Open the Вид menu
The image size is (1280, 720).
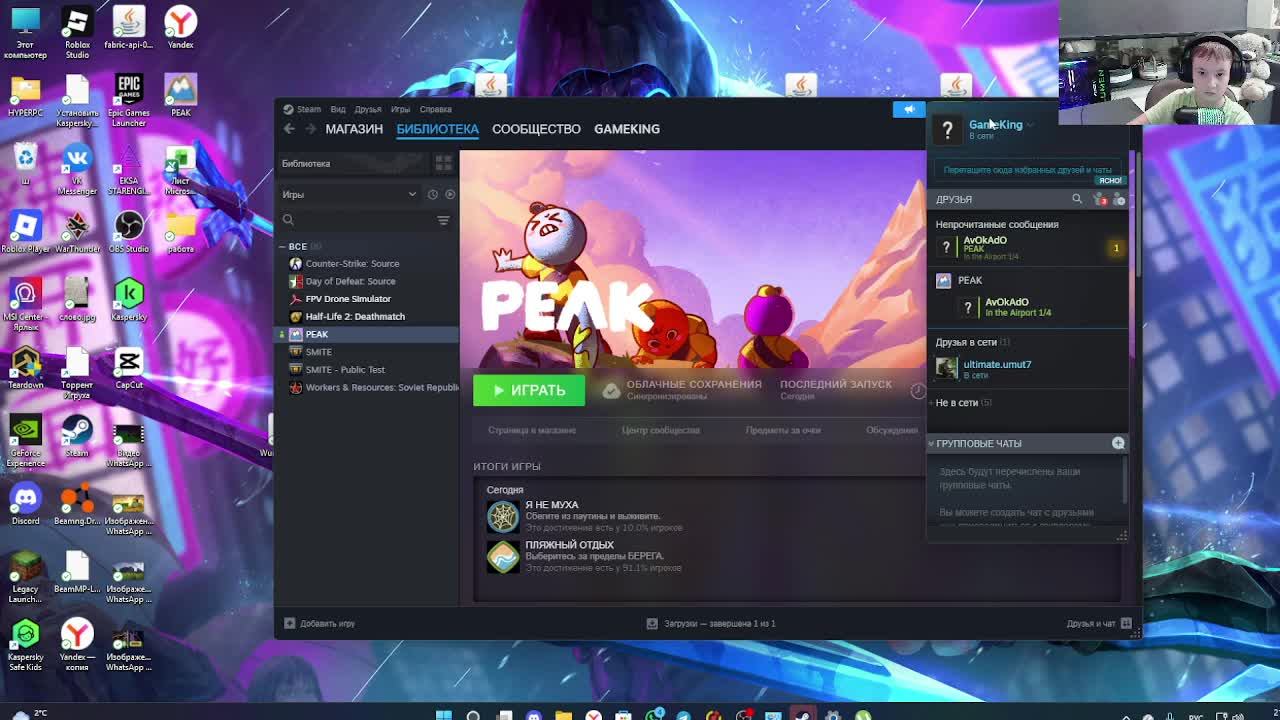click(338, 109)
